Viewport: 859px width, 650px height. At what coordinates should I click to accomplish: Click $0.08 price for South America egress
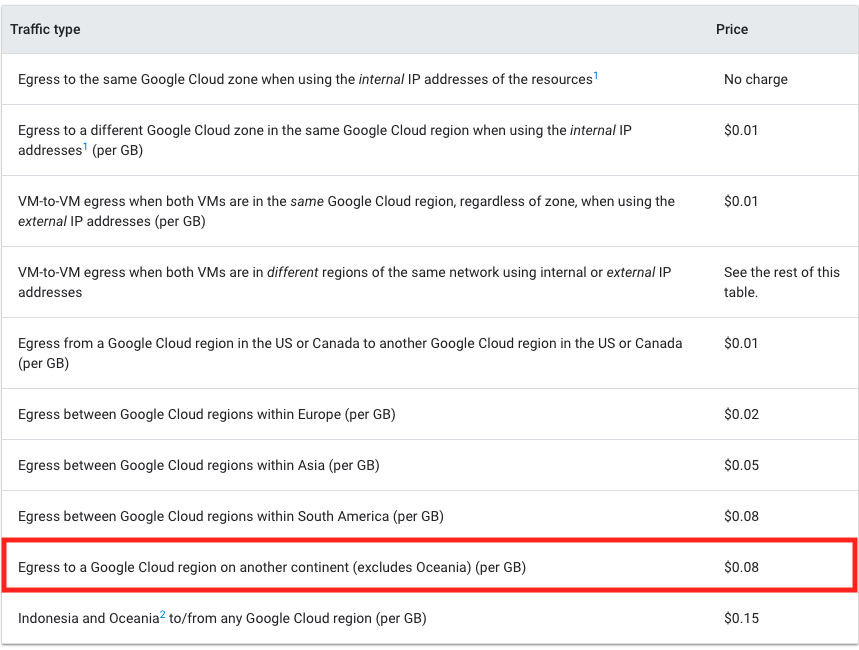click(741, 516)
